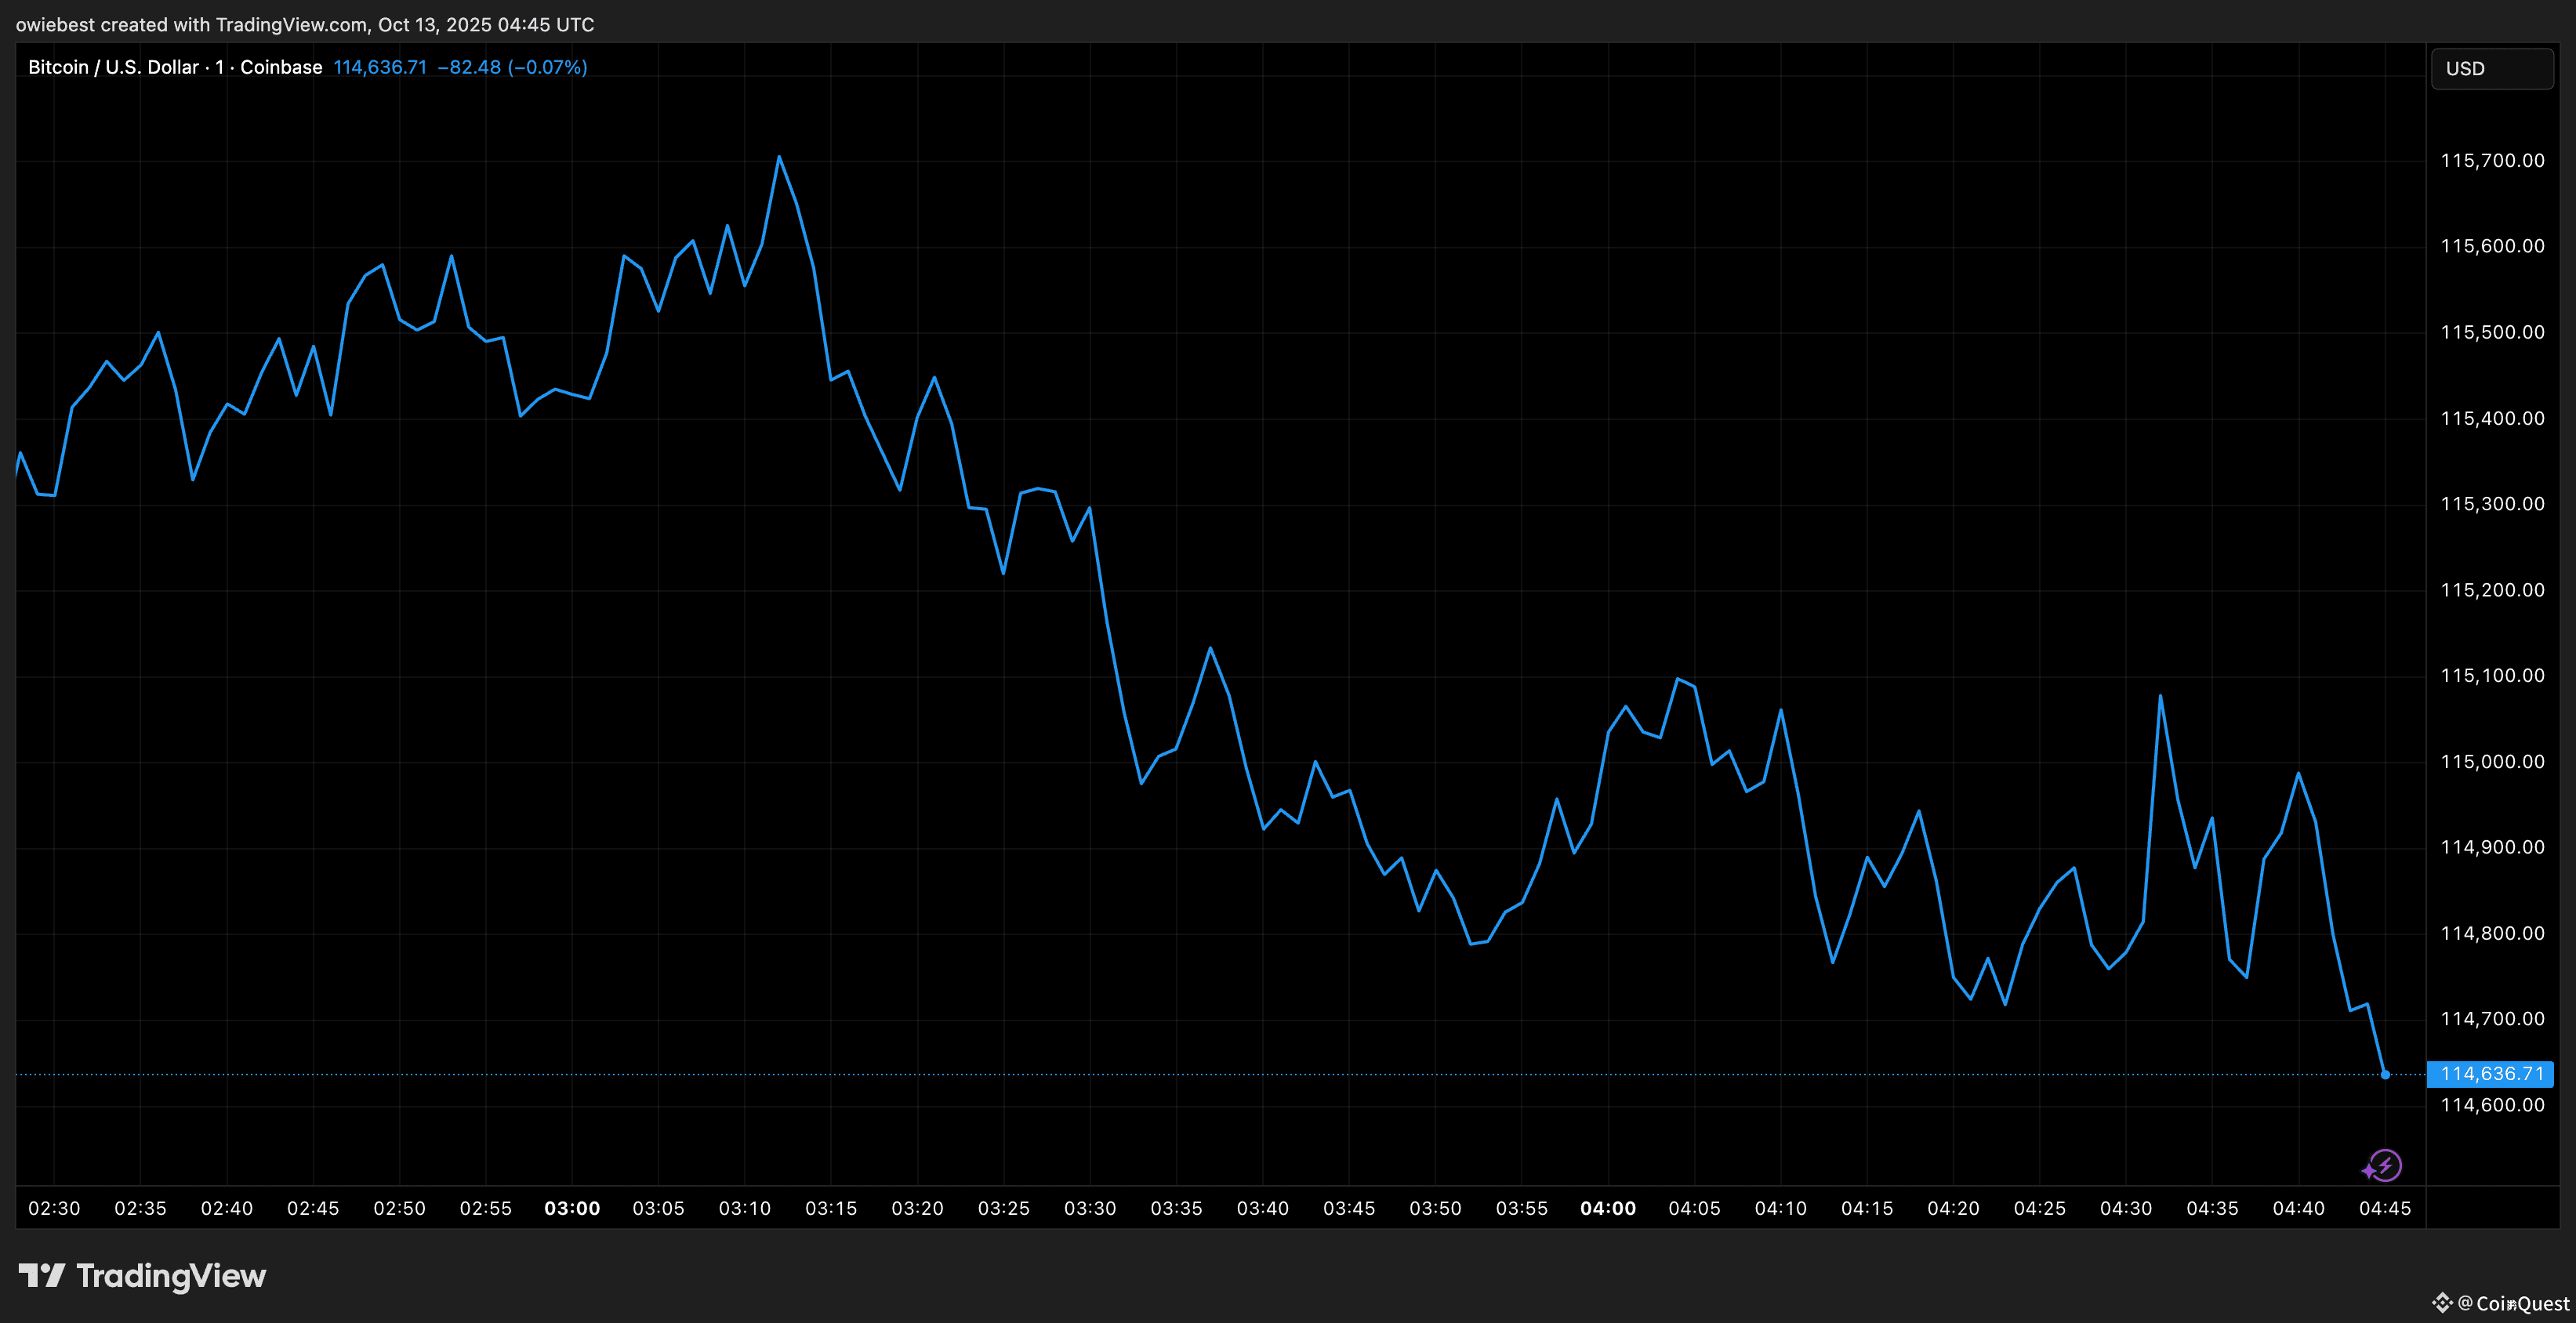Click the 03:00 time axis label
The width and height of the screenshot is (2576, 1323).
(572, 1208)
